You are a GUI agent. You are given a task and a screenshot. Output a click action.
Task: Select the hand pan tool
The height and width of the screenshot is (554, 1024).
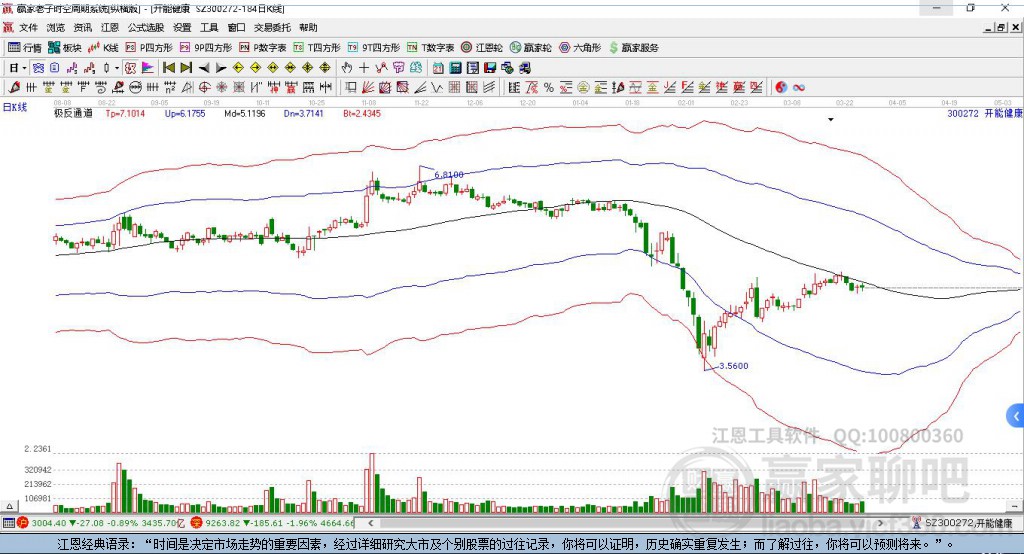coord(347,68)
